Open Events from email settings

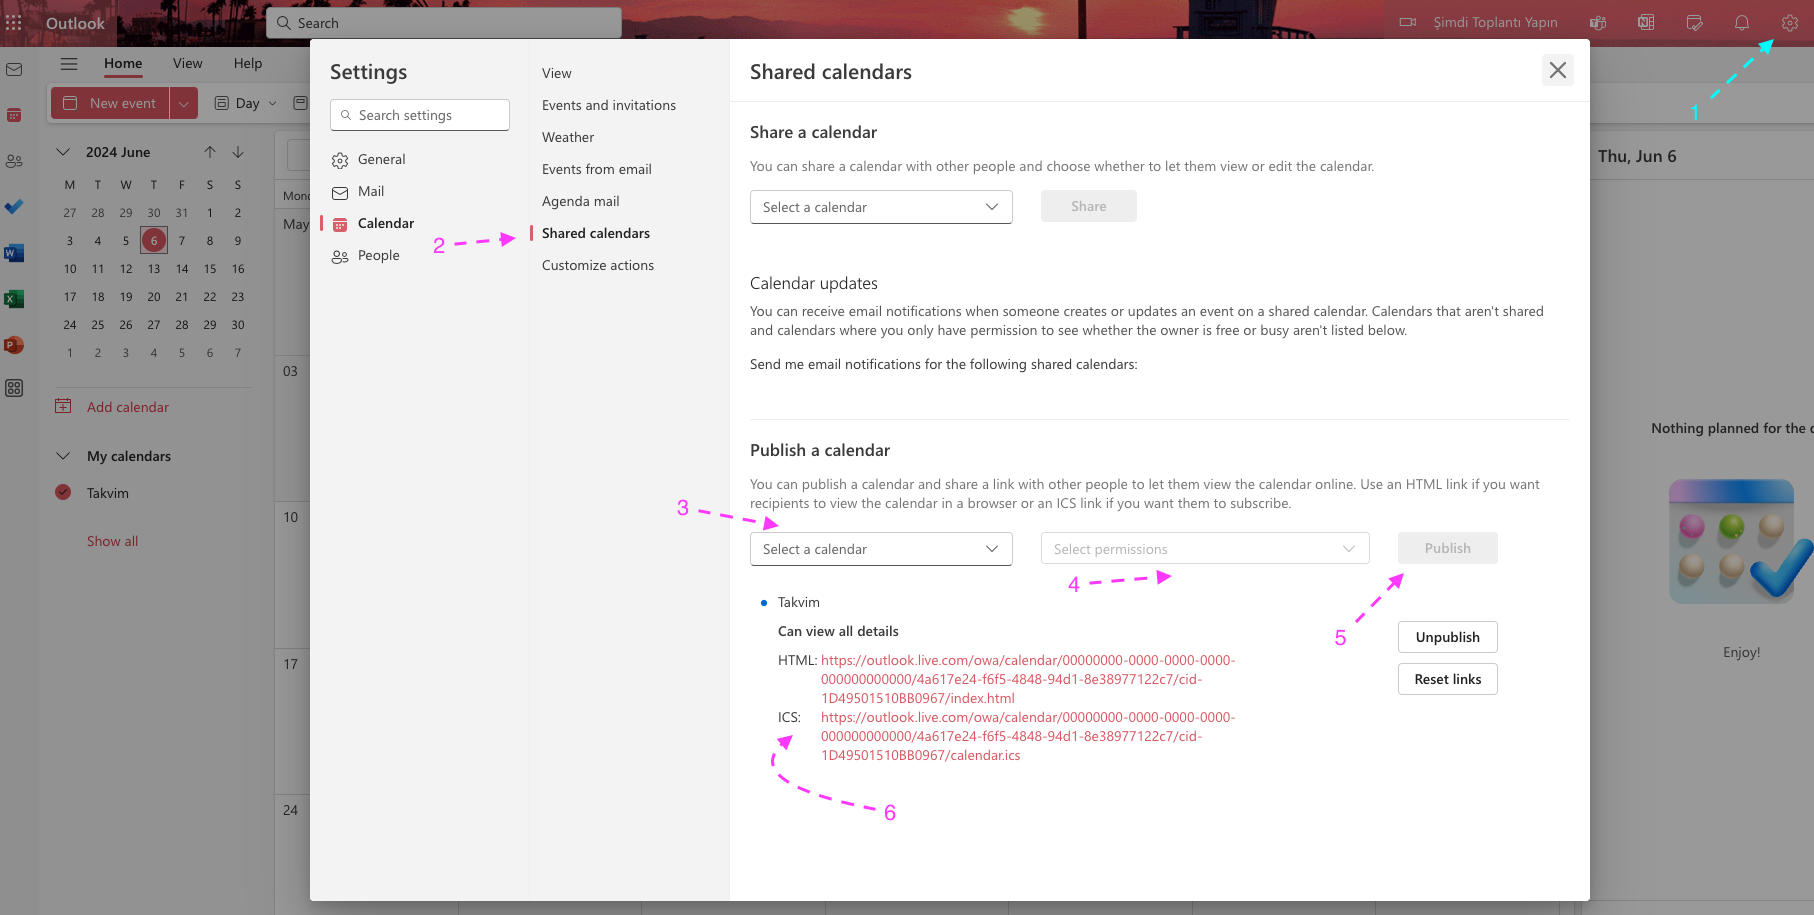(x=597, y=169)
